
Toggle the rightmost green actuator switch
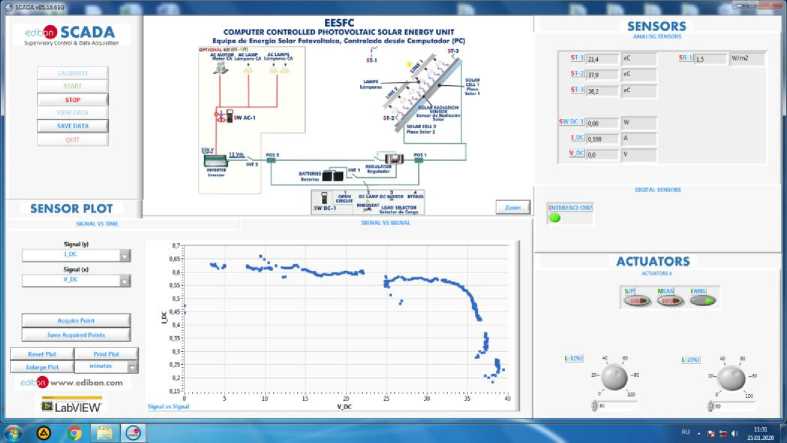click(x=702, y=299)
